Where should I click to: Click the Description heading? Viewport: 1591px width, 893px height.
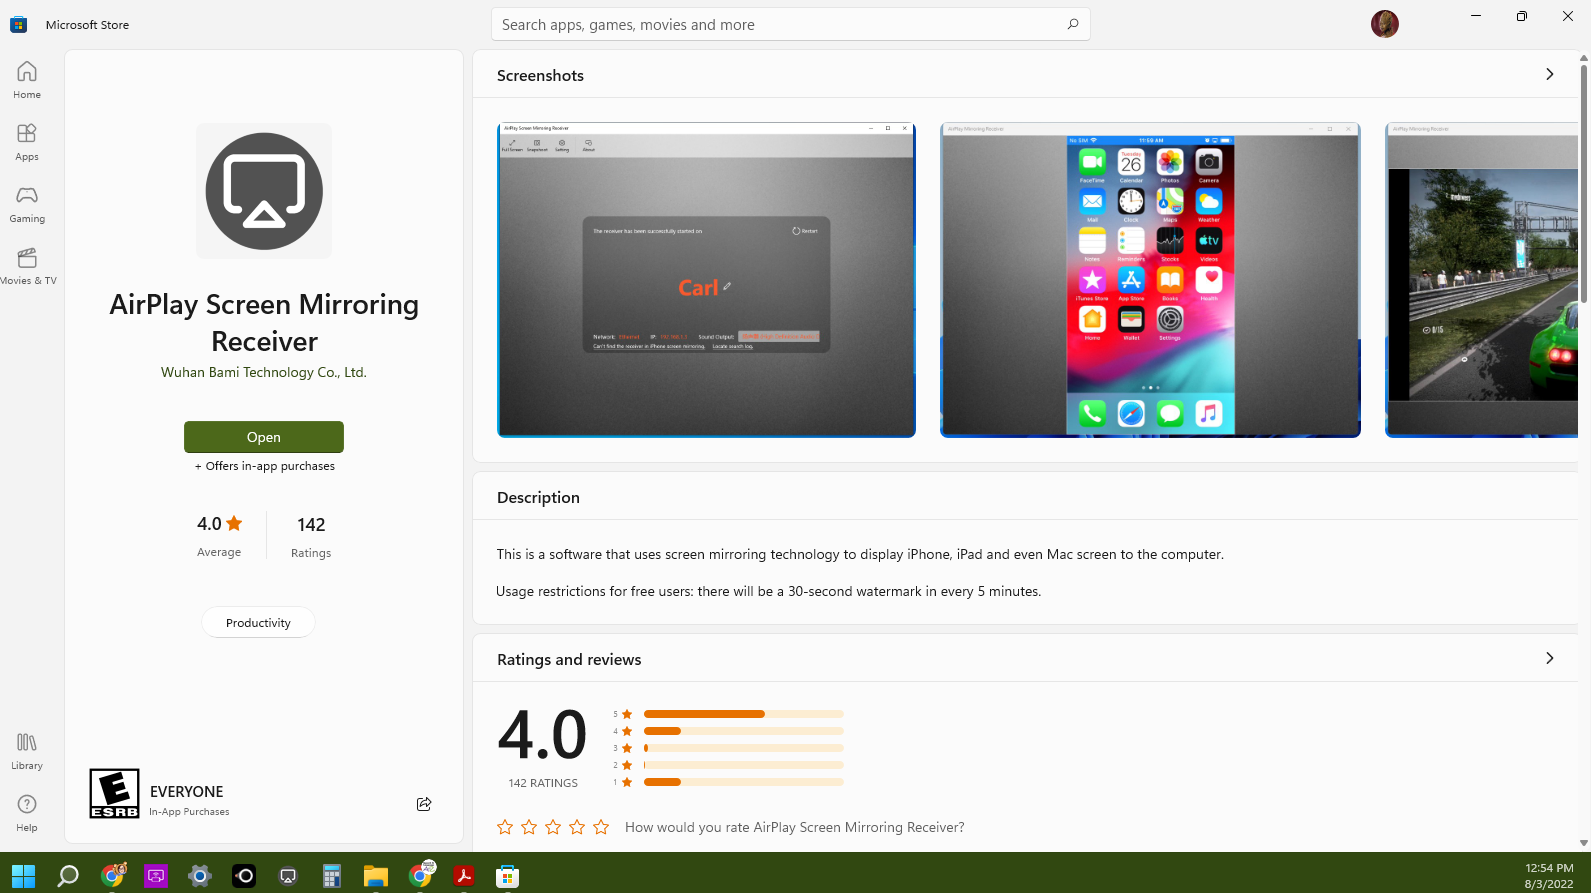click(538, 497)
